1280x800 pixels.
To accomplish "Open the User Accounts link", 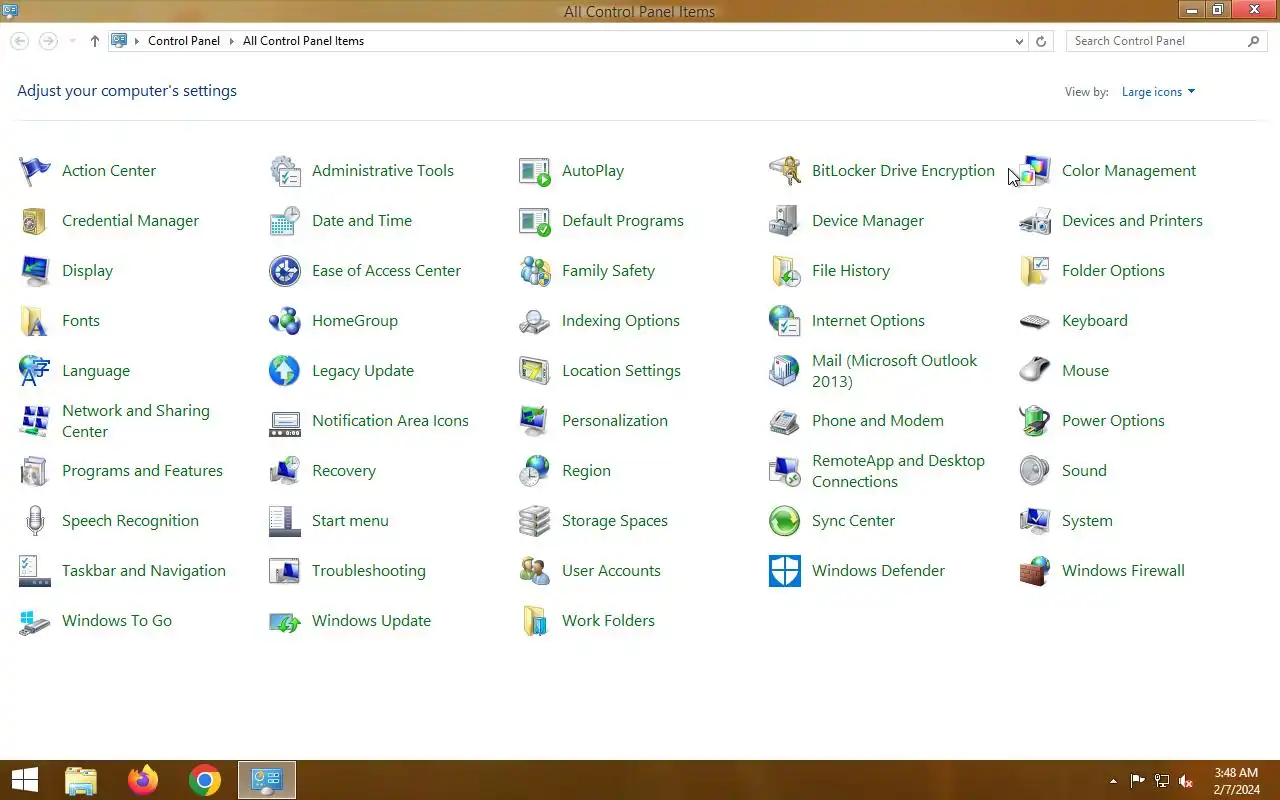I will point(611,571).
